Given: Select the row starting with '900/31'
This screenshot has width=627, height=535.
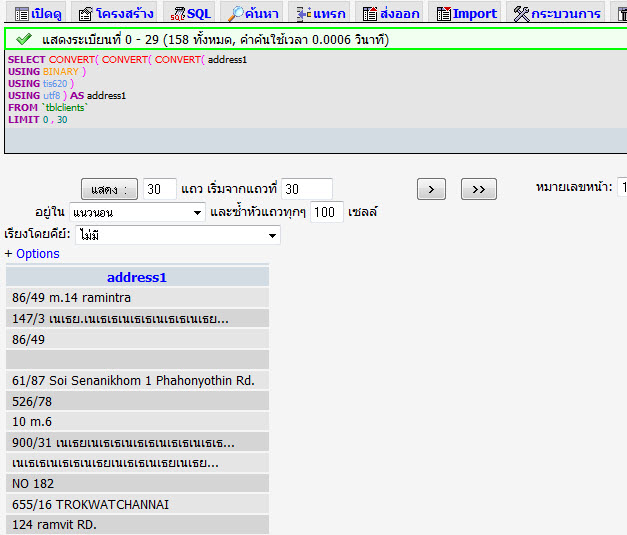Looking at the screenshot, I should point(138,442).
